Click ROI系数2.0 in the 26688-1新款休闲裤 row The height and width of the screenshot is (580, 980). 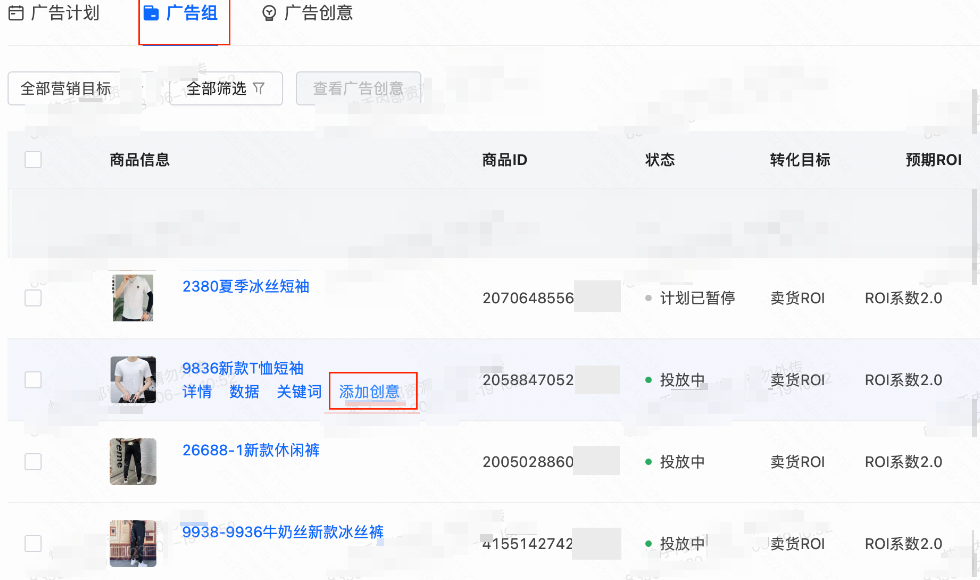903,462
